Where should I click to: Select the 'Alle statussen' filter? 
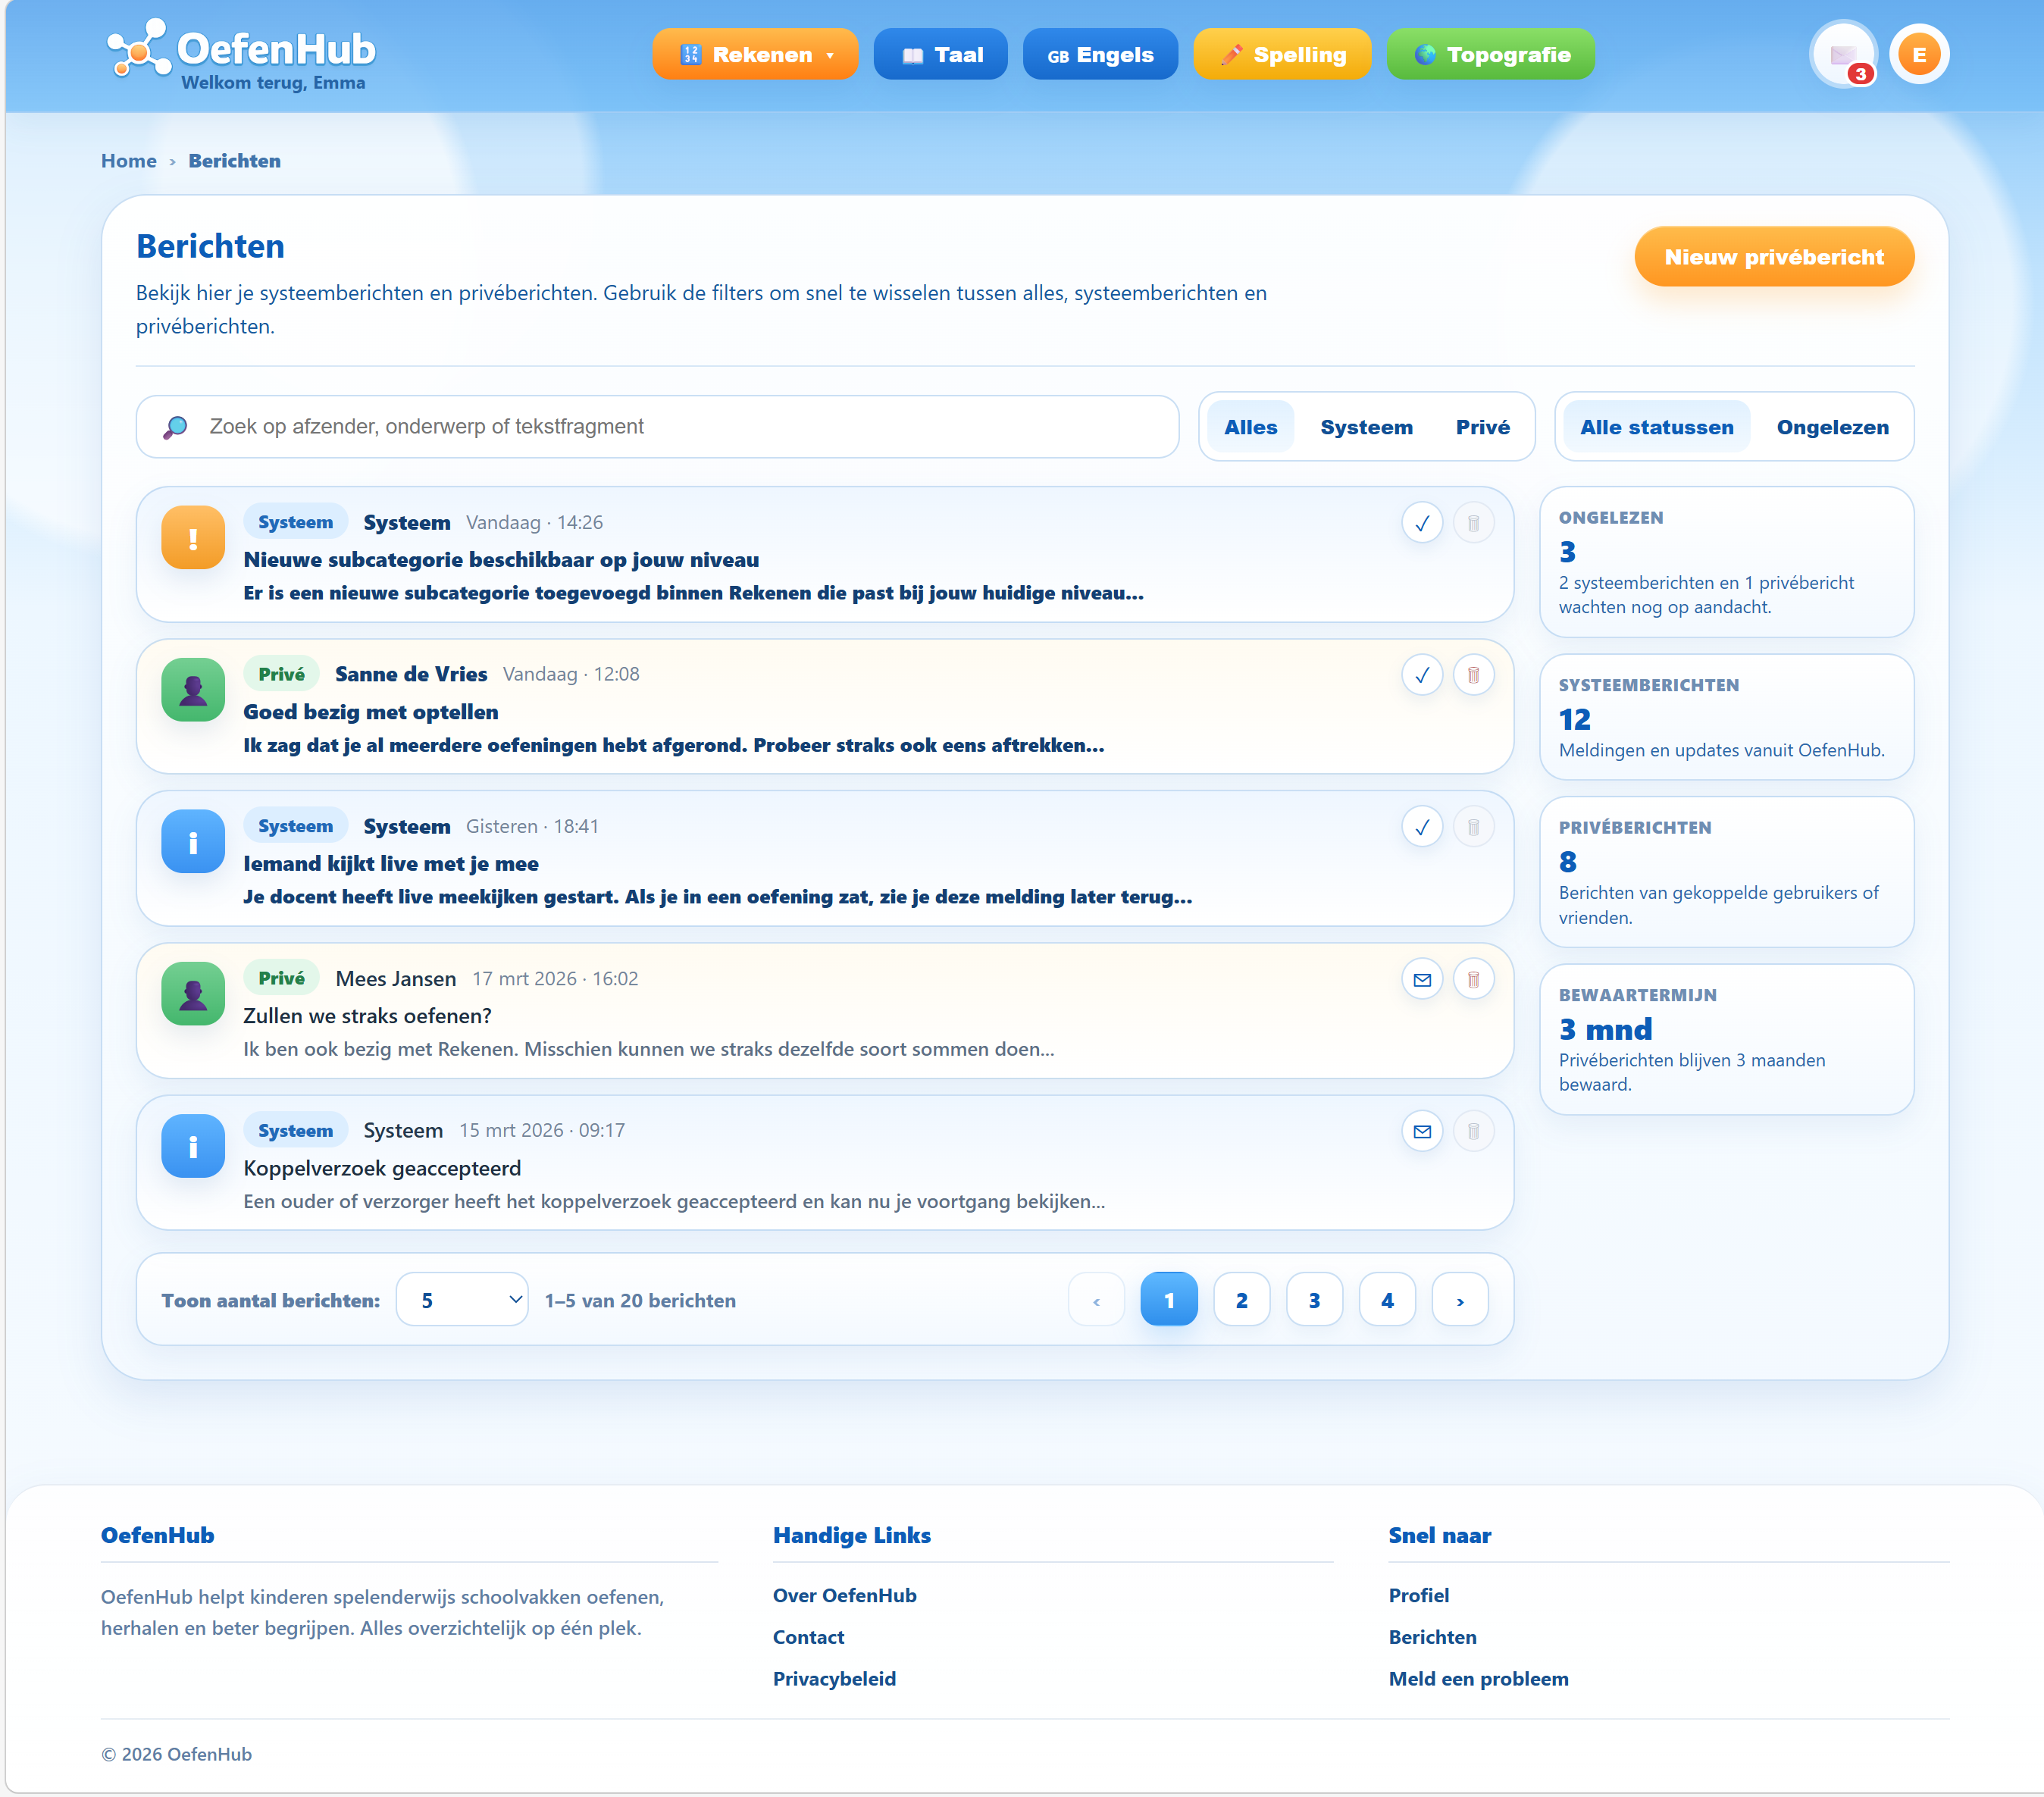(1656, 427)
